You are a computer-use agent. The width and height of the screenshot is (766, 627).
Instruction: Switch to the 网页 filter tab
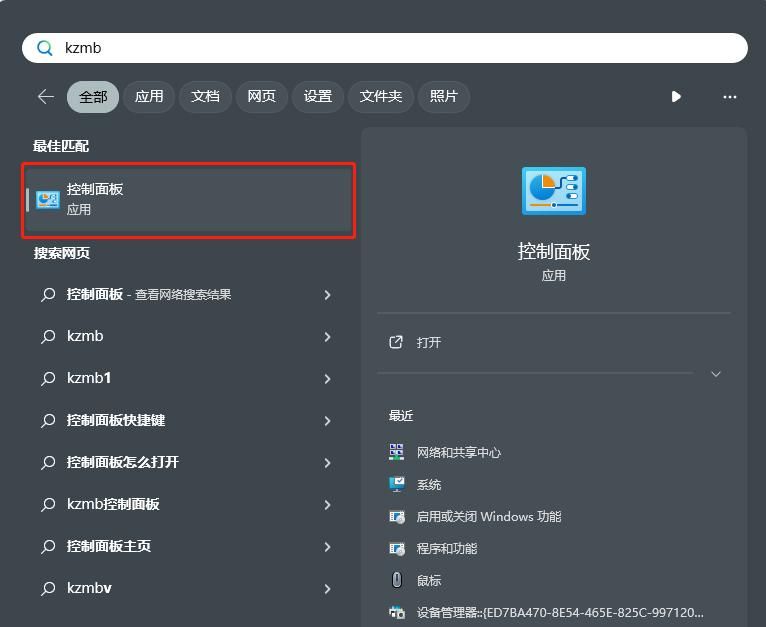point(261,97)
